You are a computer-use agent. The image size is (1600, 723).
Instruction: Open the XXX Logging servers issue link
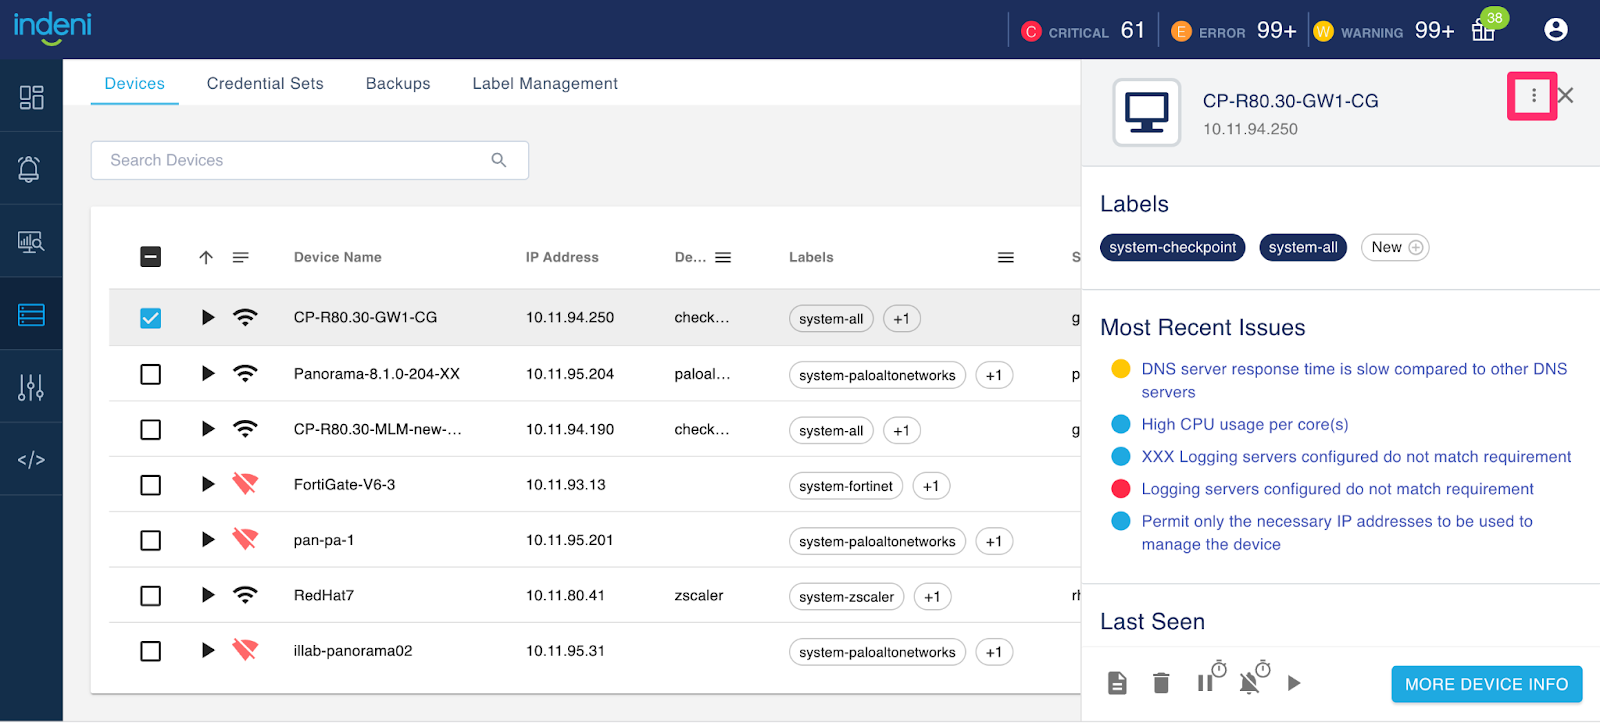tap(1356, 456)
